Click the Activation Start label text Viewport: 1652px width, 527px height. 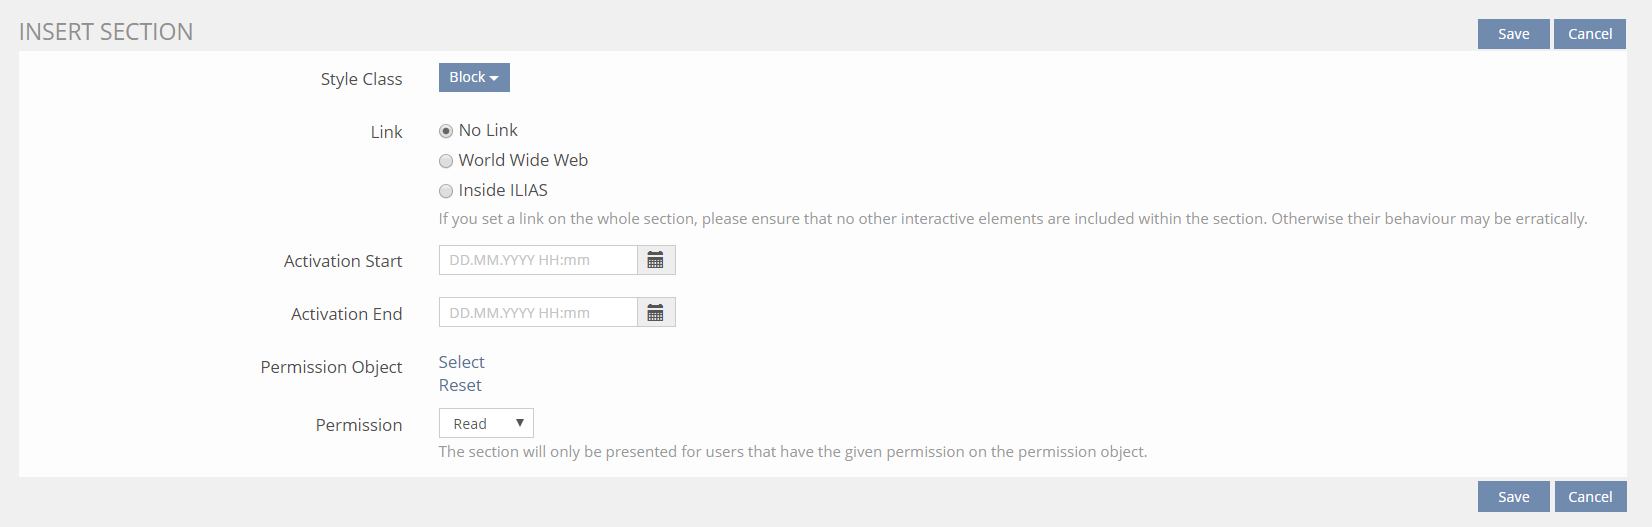[343, 261]
